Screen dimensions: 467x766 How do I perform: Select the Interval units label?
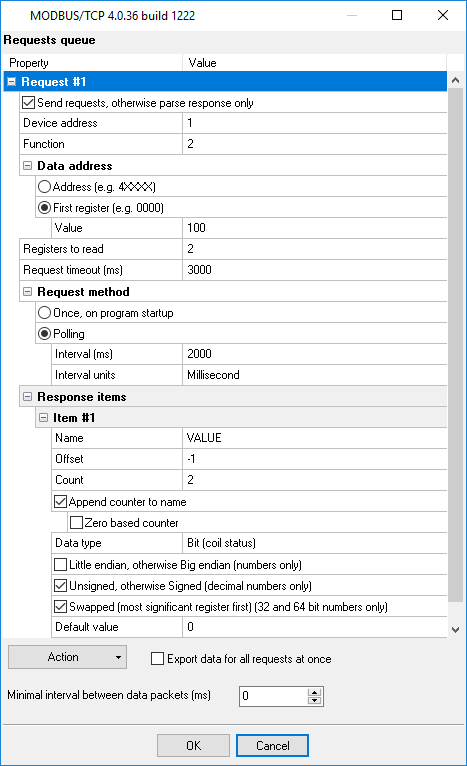[85, 375]
